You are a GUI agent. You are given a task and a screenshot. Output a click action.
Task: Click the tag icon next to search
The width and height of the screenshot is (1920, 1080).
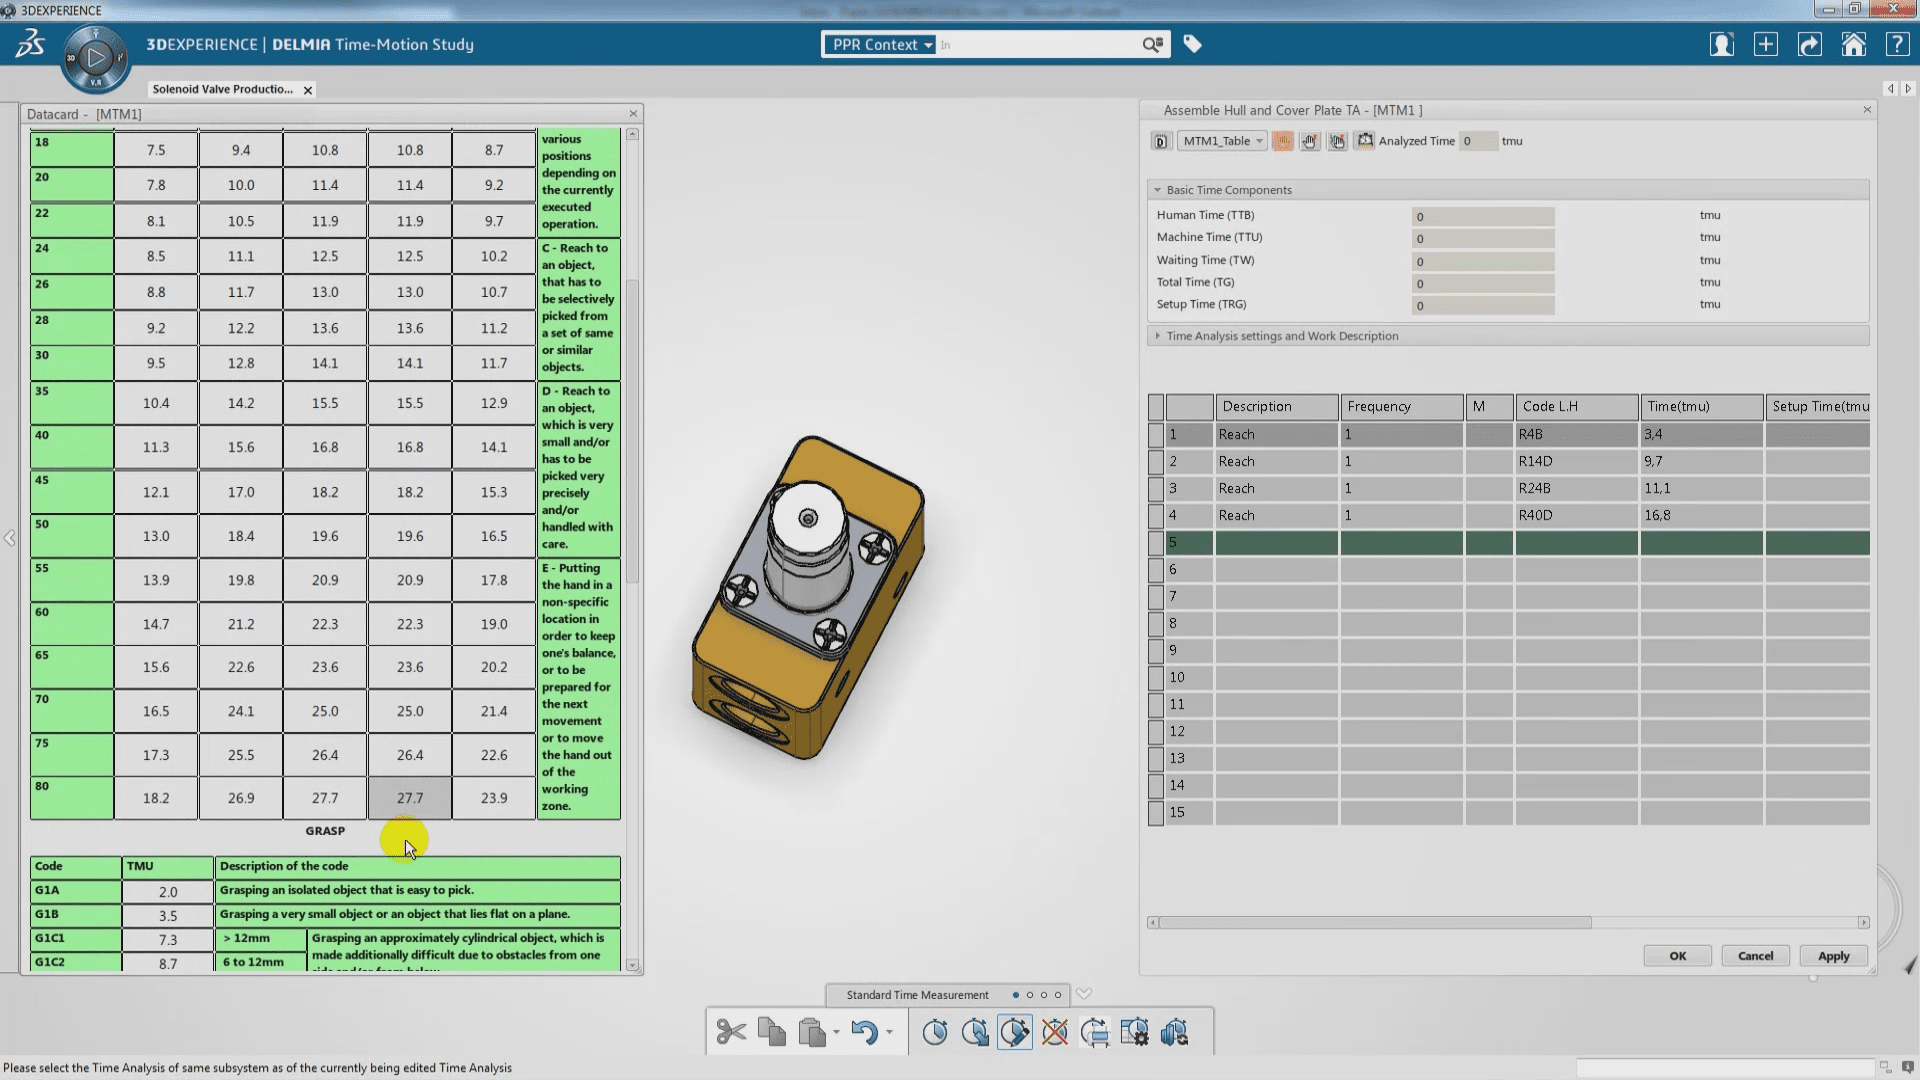[x=1192, y=44]
